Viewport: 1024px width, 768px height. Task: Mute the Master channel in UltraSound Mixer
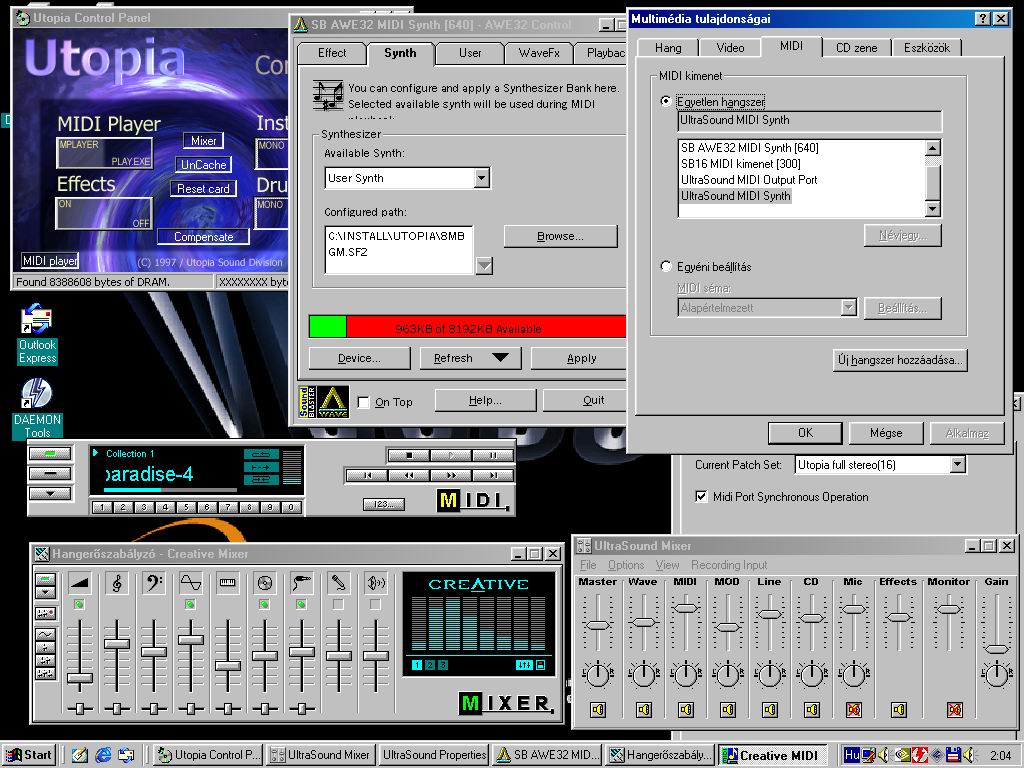(x=598, y=709)
